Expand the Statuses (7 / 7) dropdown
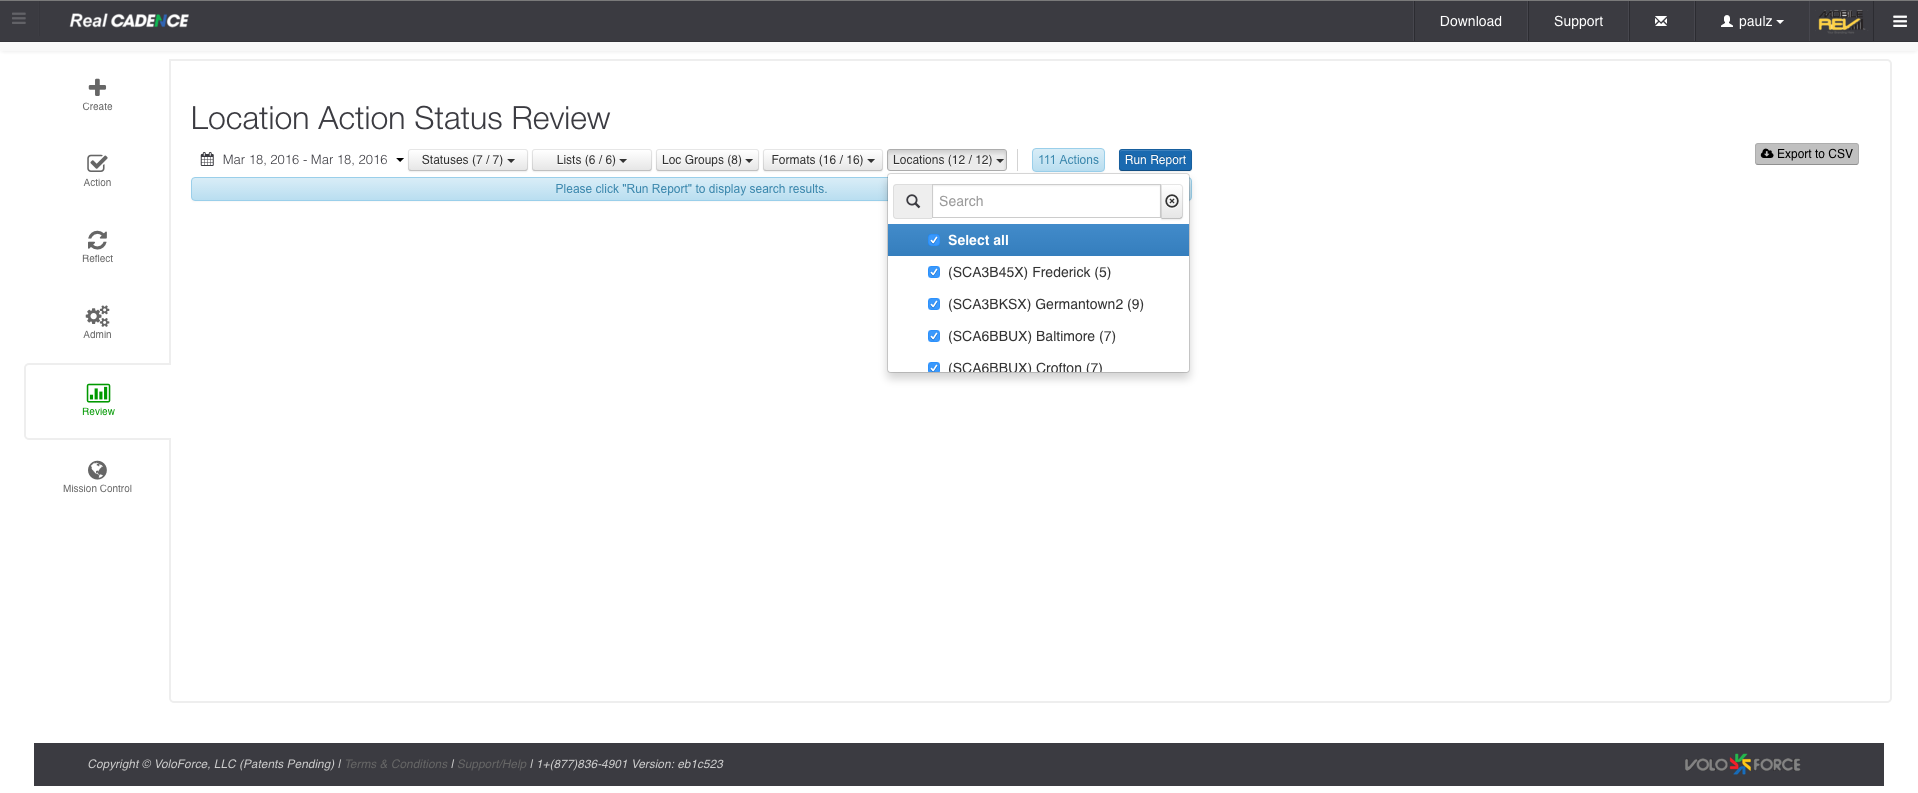Image resolution: width=1918 pixels, height=793 pixels. click(467, 160)
